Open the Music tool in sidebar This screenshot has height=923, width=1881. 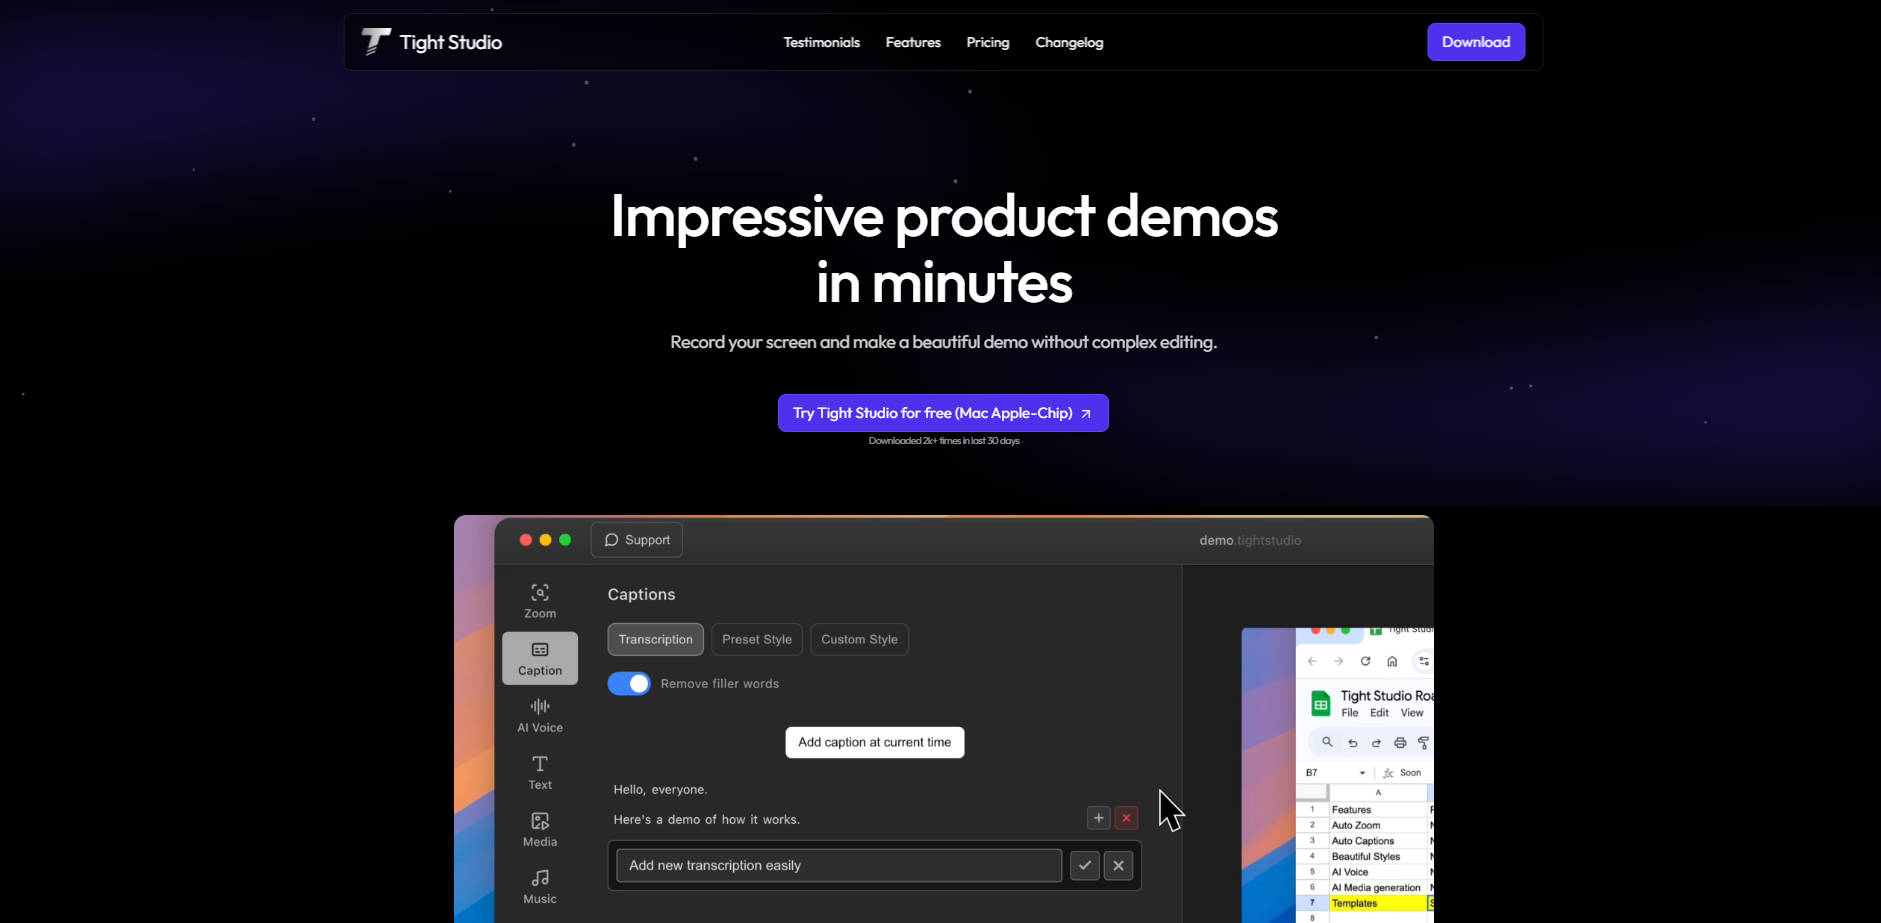pos(540,886)
